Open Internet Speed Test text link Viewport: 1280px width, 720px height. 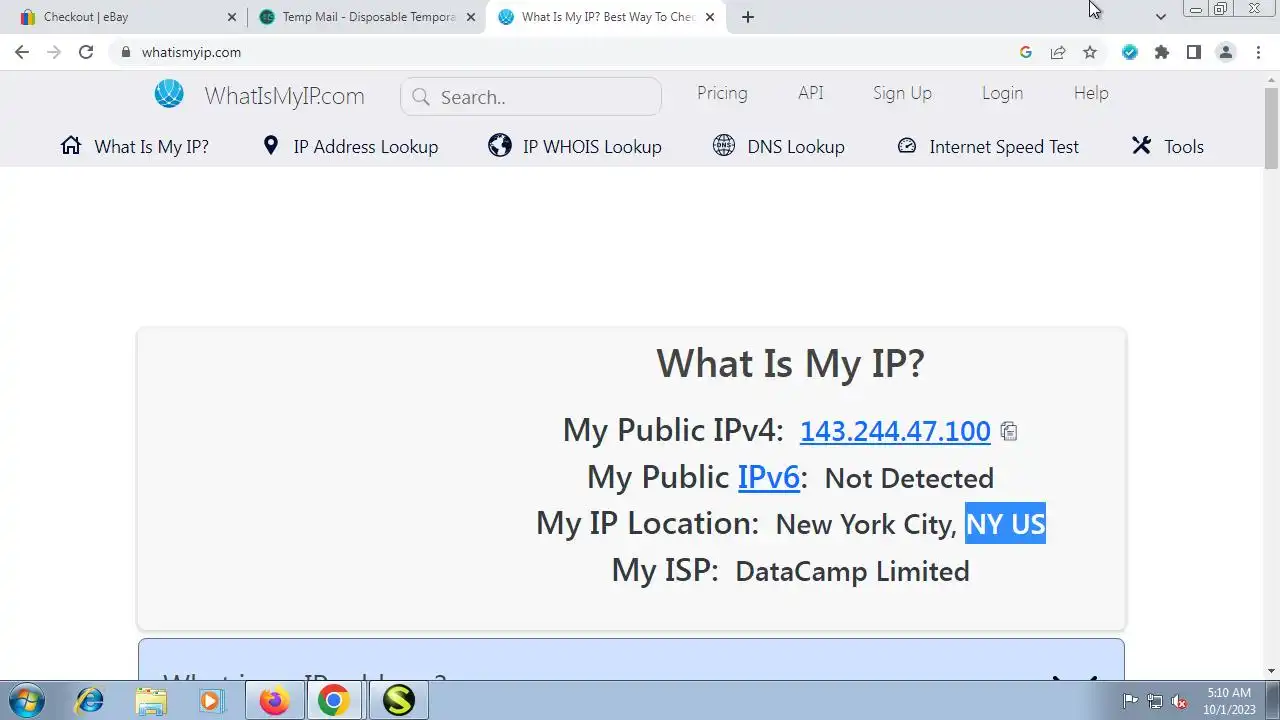coord(1004,147)
